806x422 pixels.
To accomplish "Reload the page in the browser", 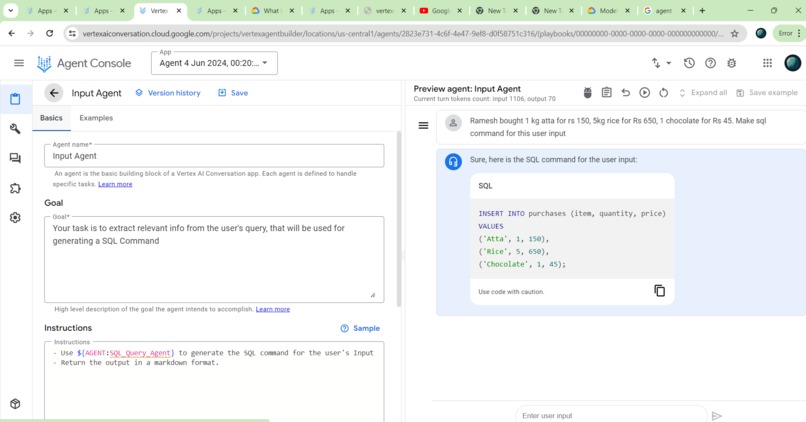I will pos(49,33).
